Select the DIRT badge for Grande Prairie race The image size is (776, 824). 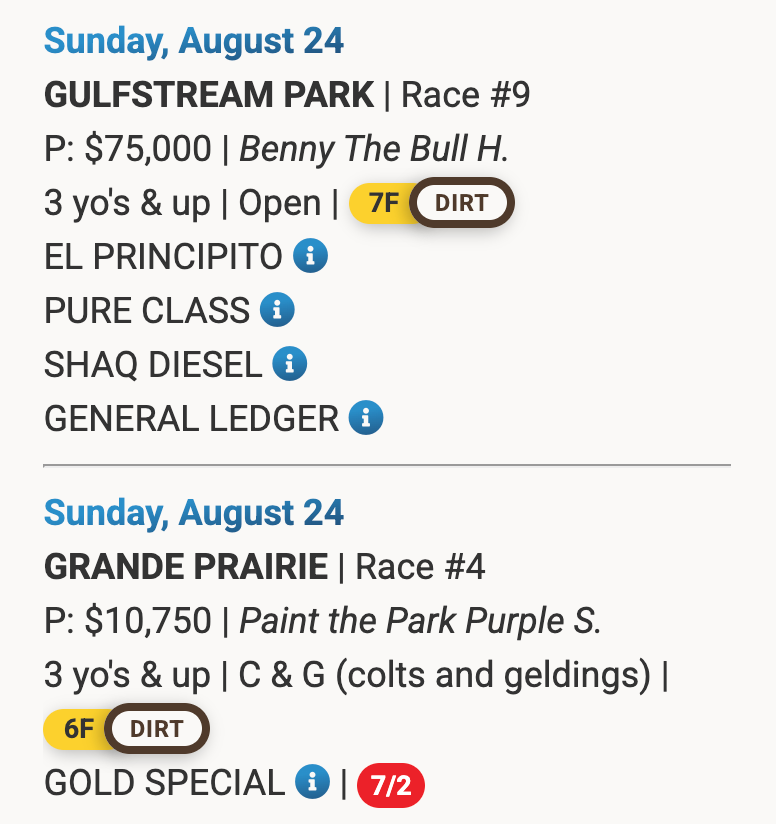point(157,729)
